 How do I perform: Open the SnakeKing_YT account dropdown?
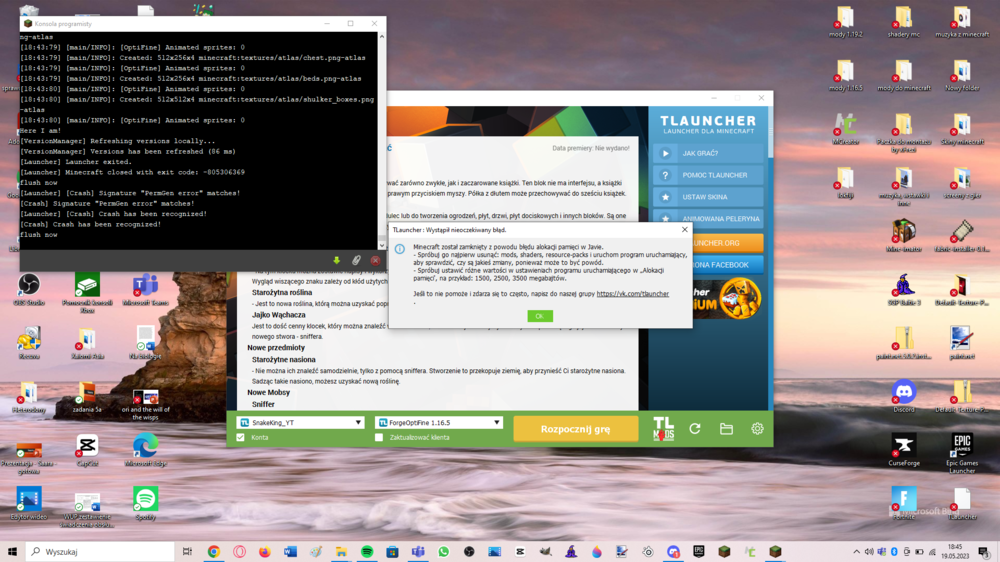(x=300, y=422)
